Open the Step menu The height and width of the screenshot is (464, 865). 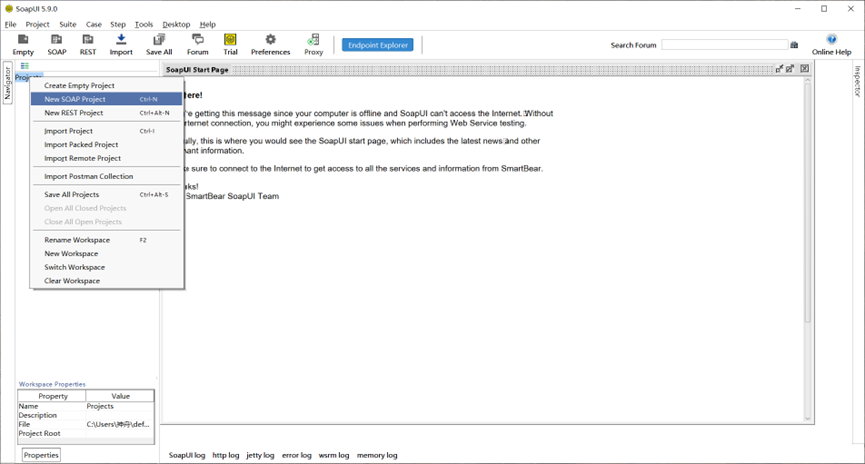[118, 24]
